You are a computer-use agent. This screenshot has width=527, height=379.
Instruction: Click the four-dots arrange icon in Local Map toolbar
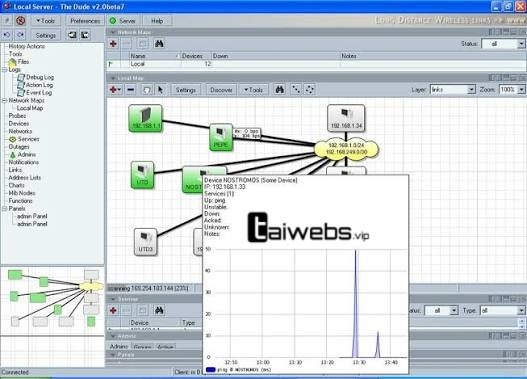pyautogui.click(x=310, y=90)
